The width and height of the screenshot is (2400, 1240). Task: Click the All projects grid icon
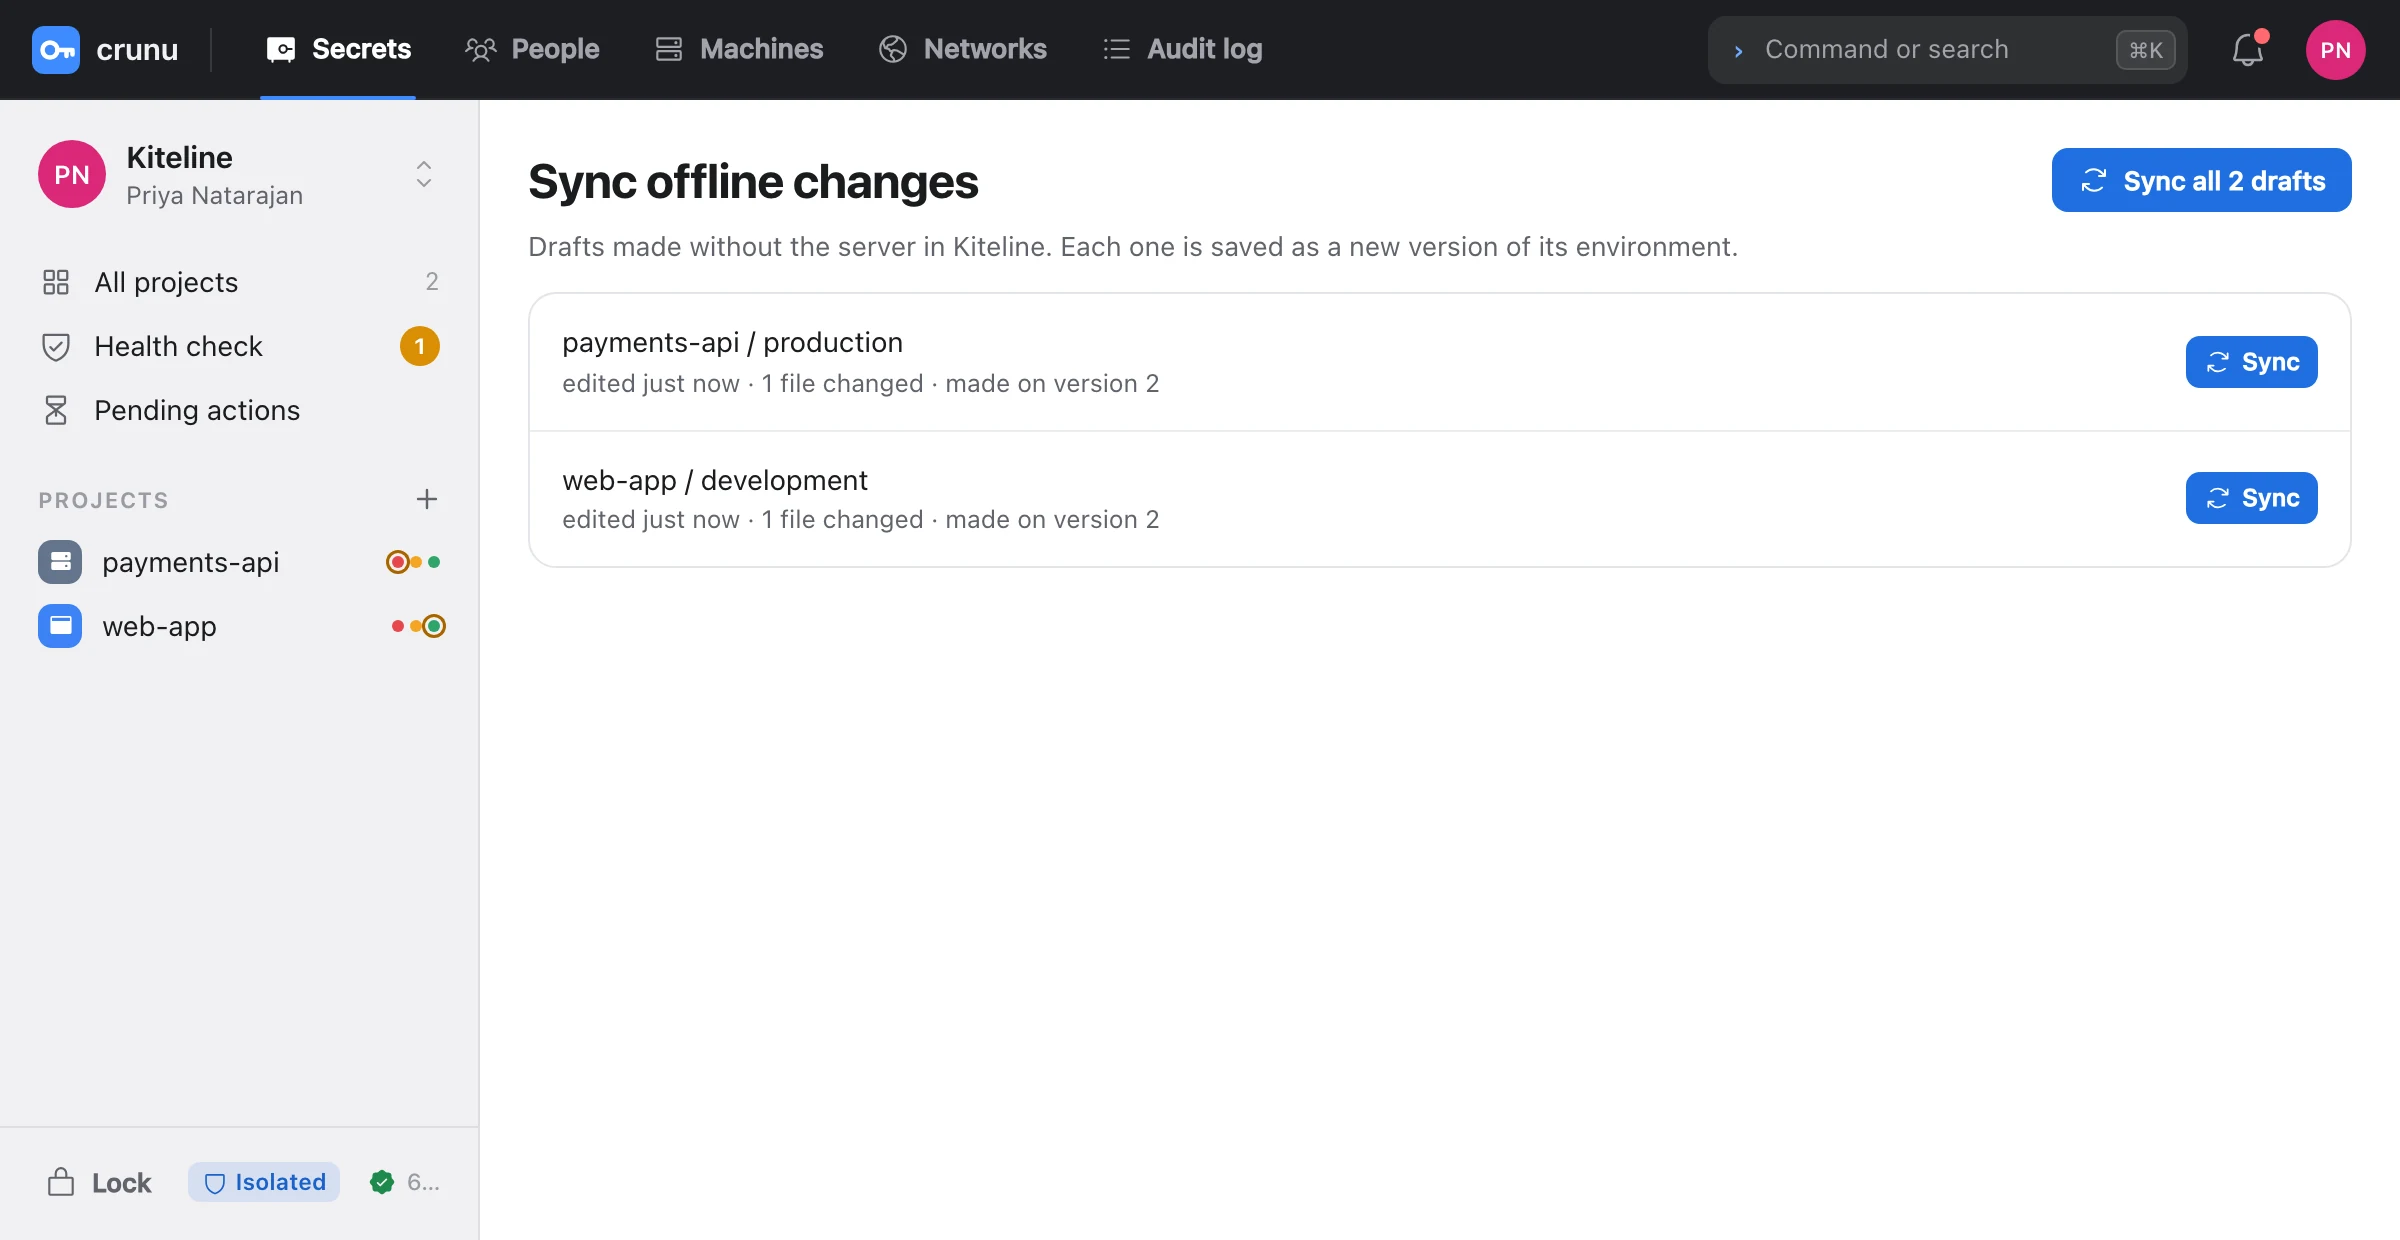click(x=56, y=282)
